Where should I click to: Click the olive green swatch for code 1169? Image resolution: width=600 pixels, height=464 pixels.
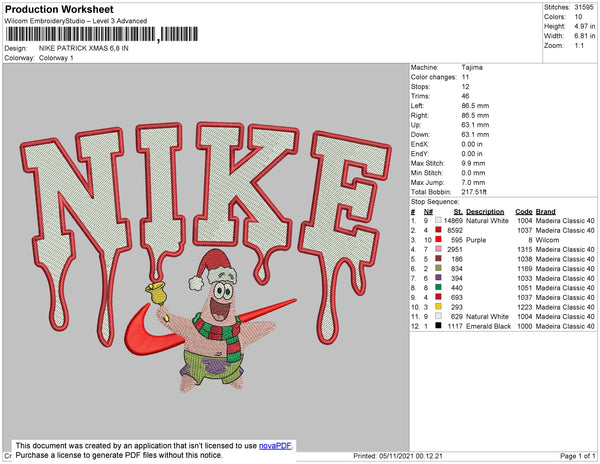438,268
